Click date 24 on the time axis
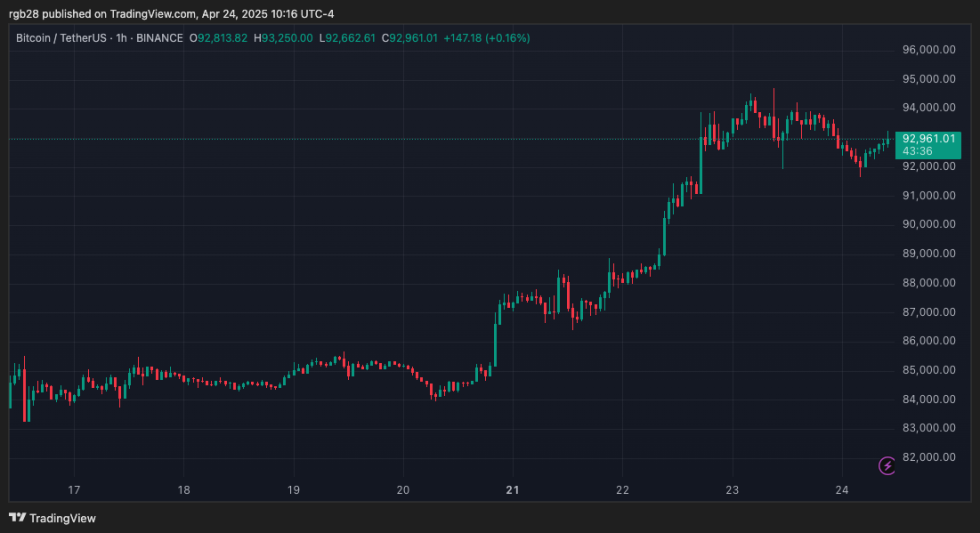The image size is (980, 533). tap(841, 490)
